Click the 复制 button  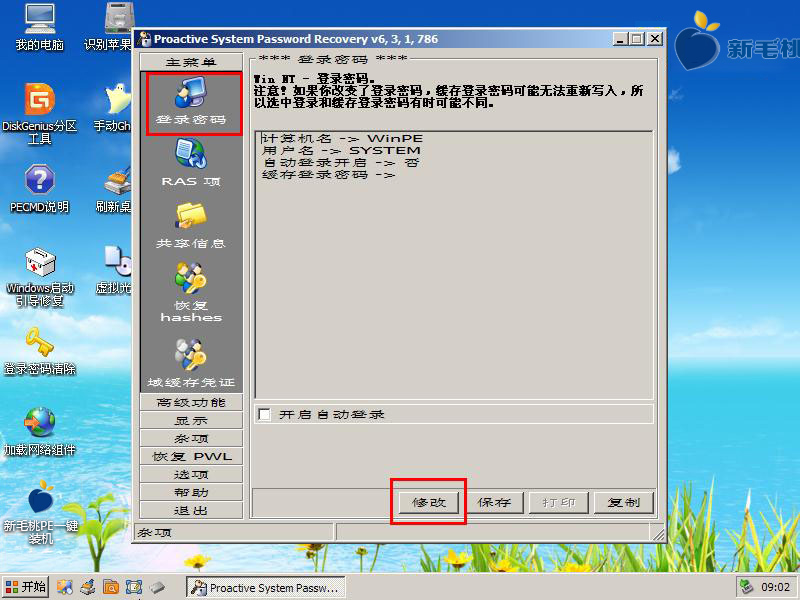point(623,503)
